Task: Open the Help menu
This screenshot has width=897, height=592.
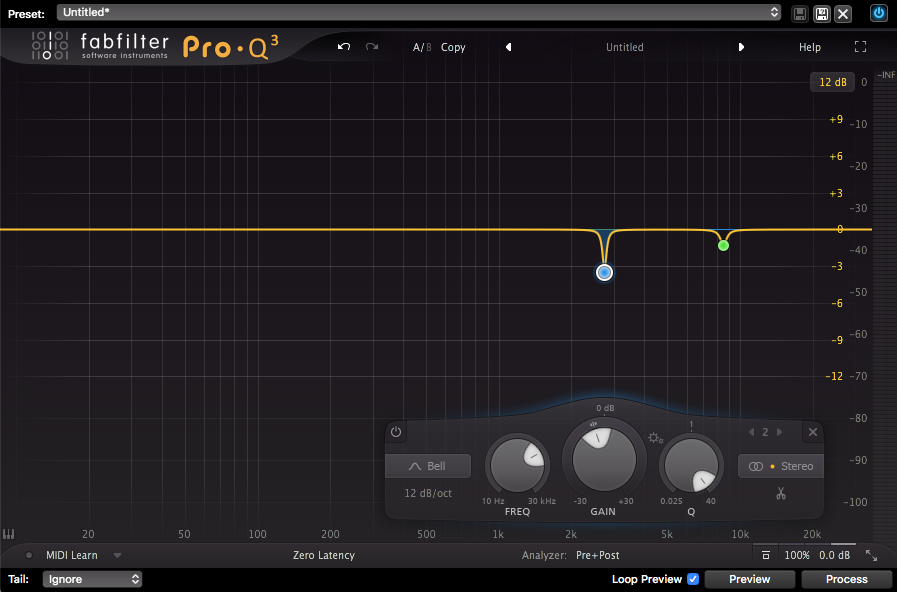Action: (x=809, y=47)
